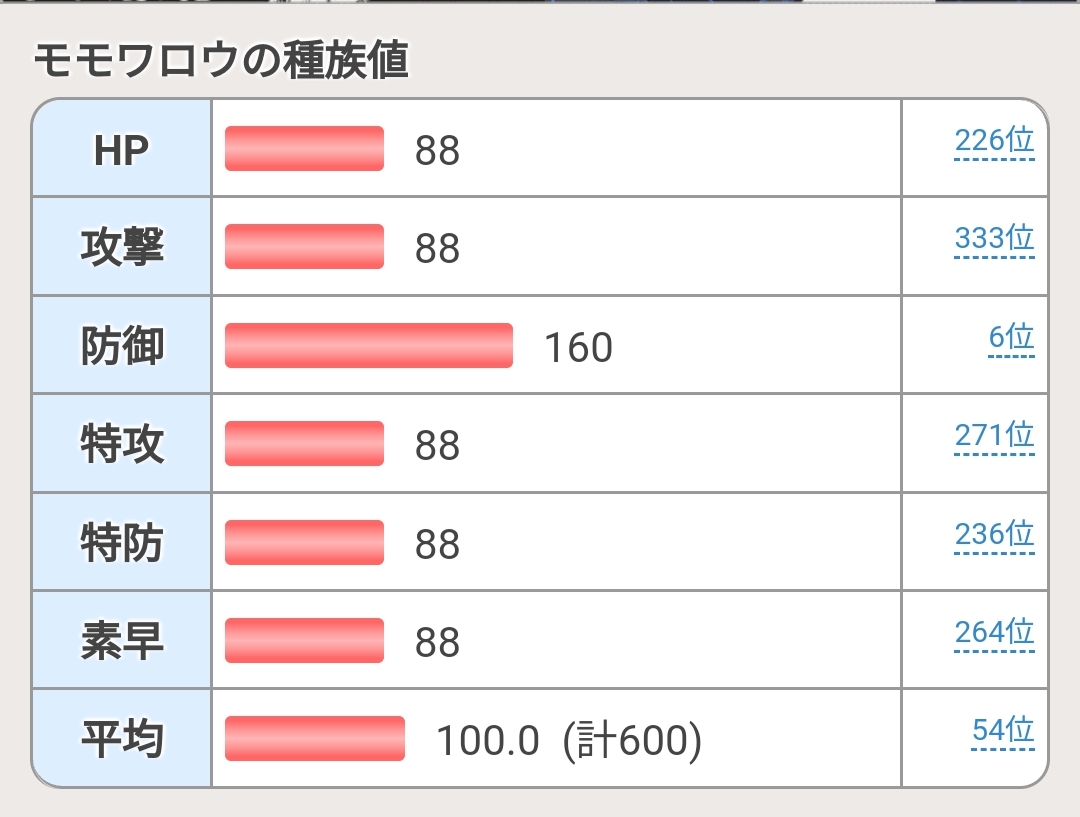
Task: Open the speed ranking link 264位
Action: [x=994, y=632]
